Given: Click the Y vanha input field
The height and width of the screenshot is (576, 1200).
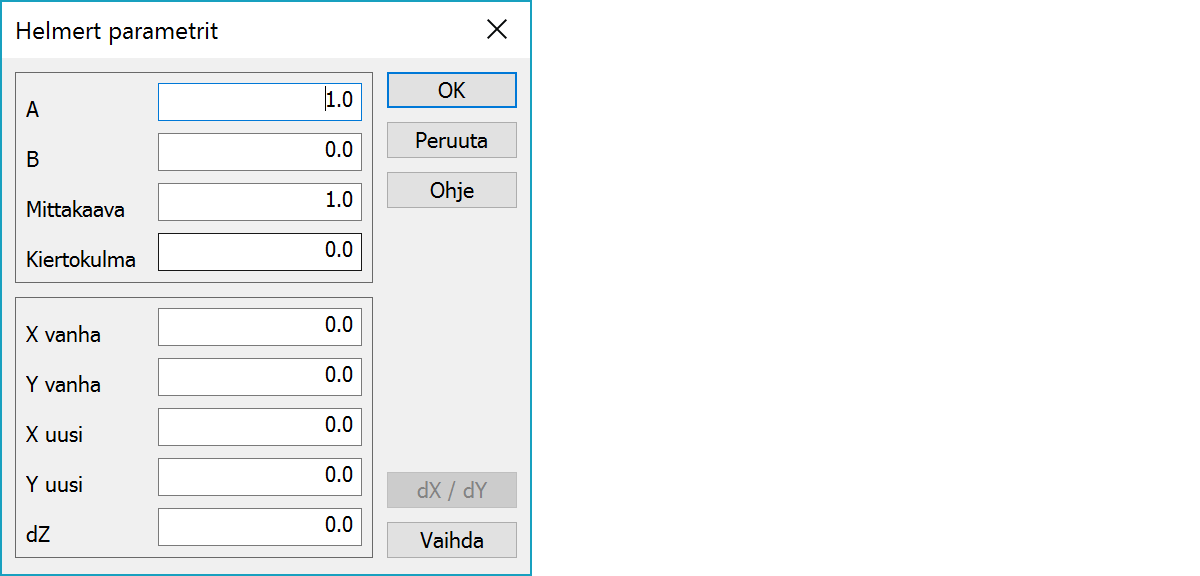Looking at the screenshot, I should pyautogui.click(x=260, y=377).
